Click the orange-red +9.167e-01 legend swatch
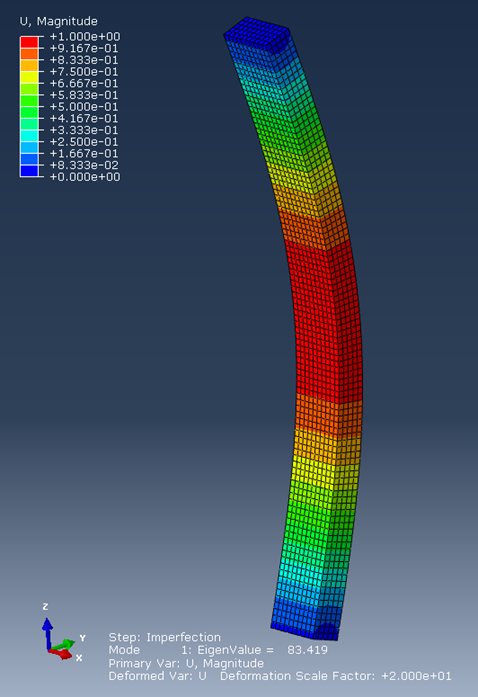 pos(29,54)
